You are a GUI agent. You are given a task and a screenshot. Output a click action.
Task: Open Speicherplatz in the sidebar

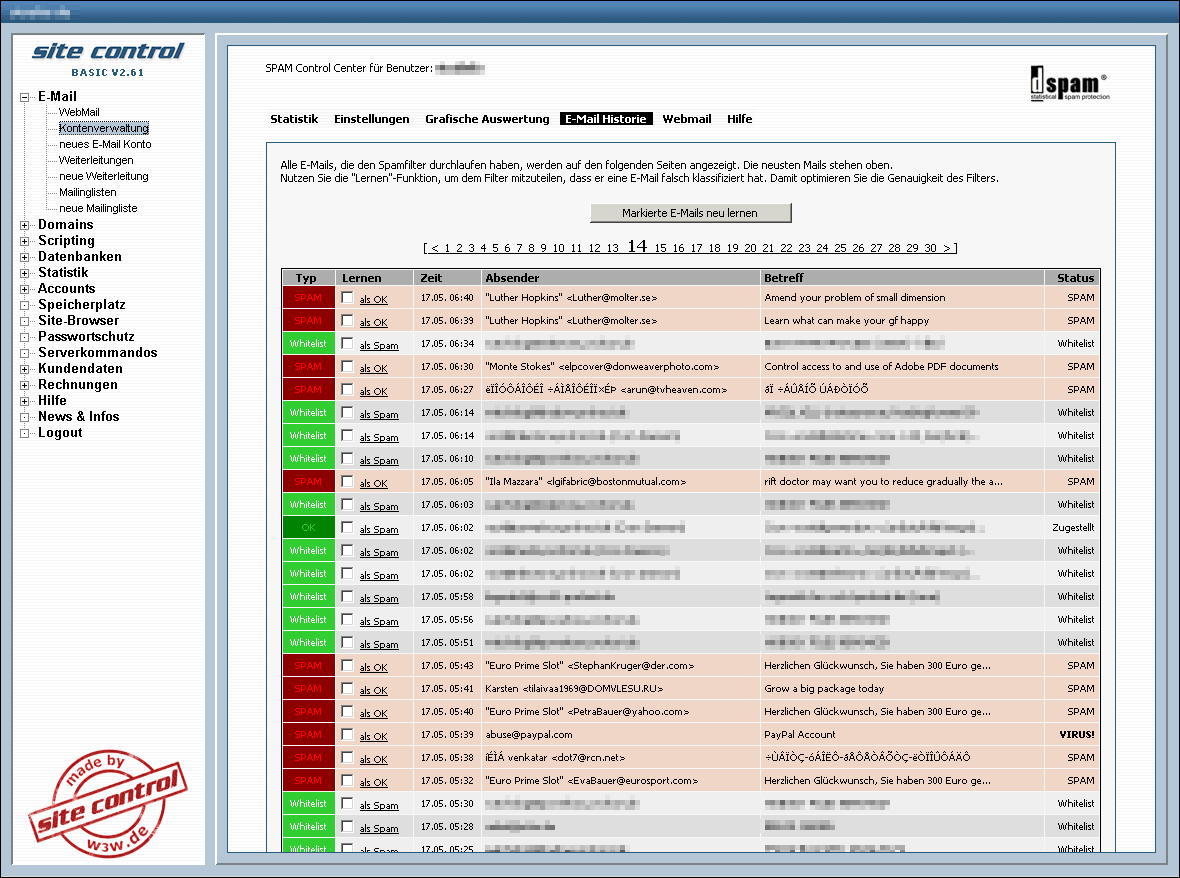[x=81, y=305]
